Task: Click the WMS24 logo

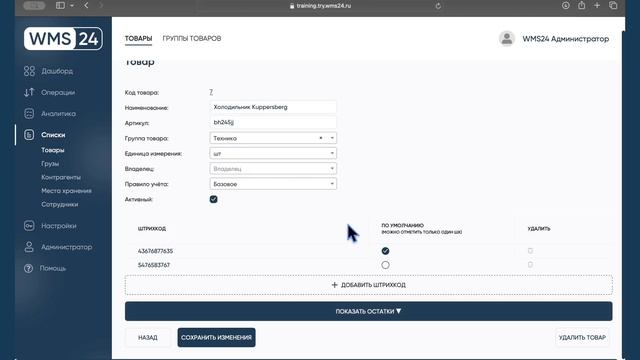Action: (63, 39)
